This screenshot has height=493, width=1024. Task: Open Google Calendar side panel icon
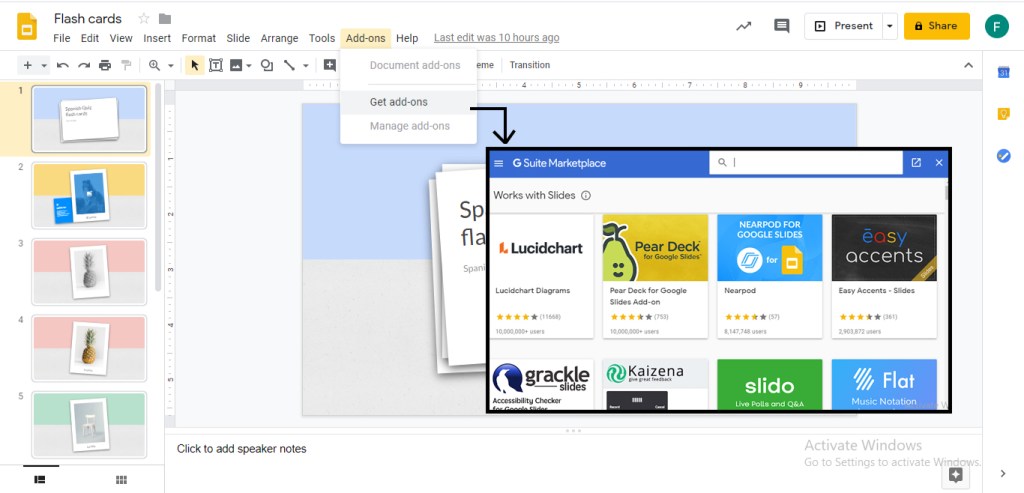[1003, 72]
